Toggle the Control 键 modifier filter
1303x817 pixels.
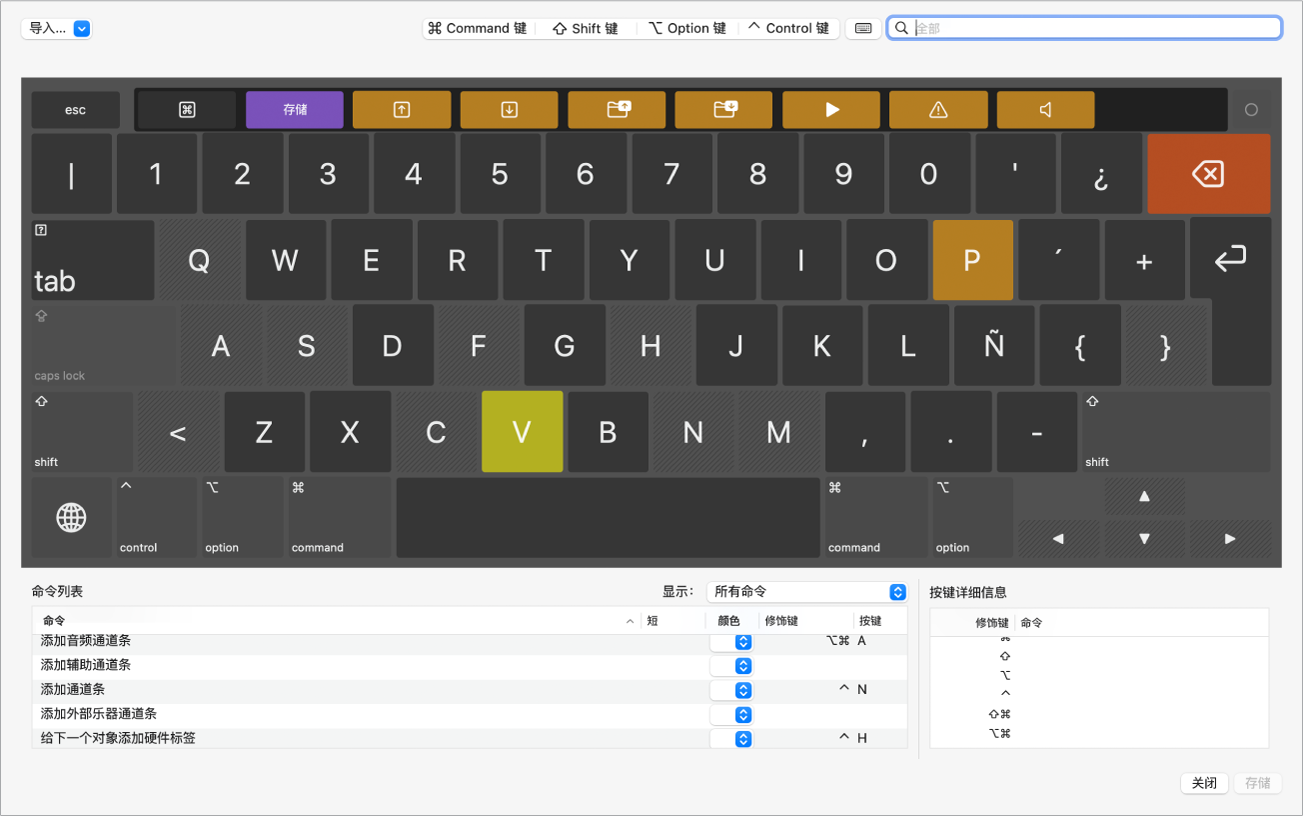(x=789, y=29)
